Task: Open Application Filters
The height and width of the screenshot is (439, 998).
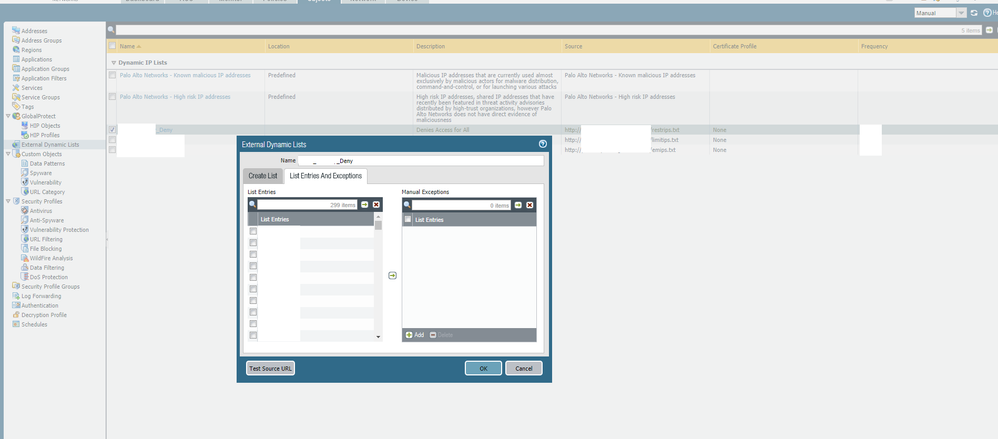Action: (x=44, y=78)
